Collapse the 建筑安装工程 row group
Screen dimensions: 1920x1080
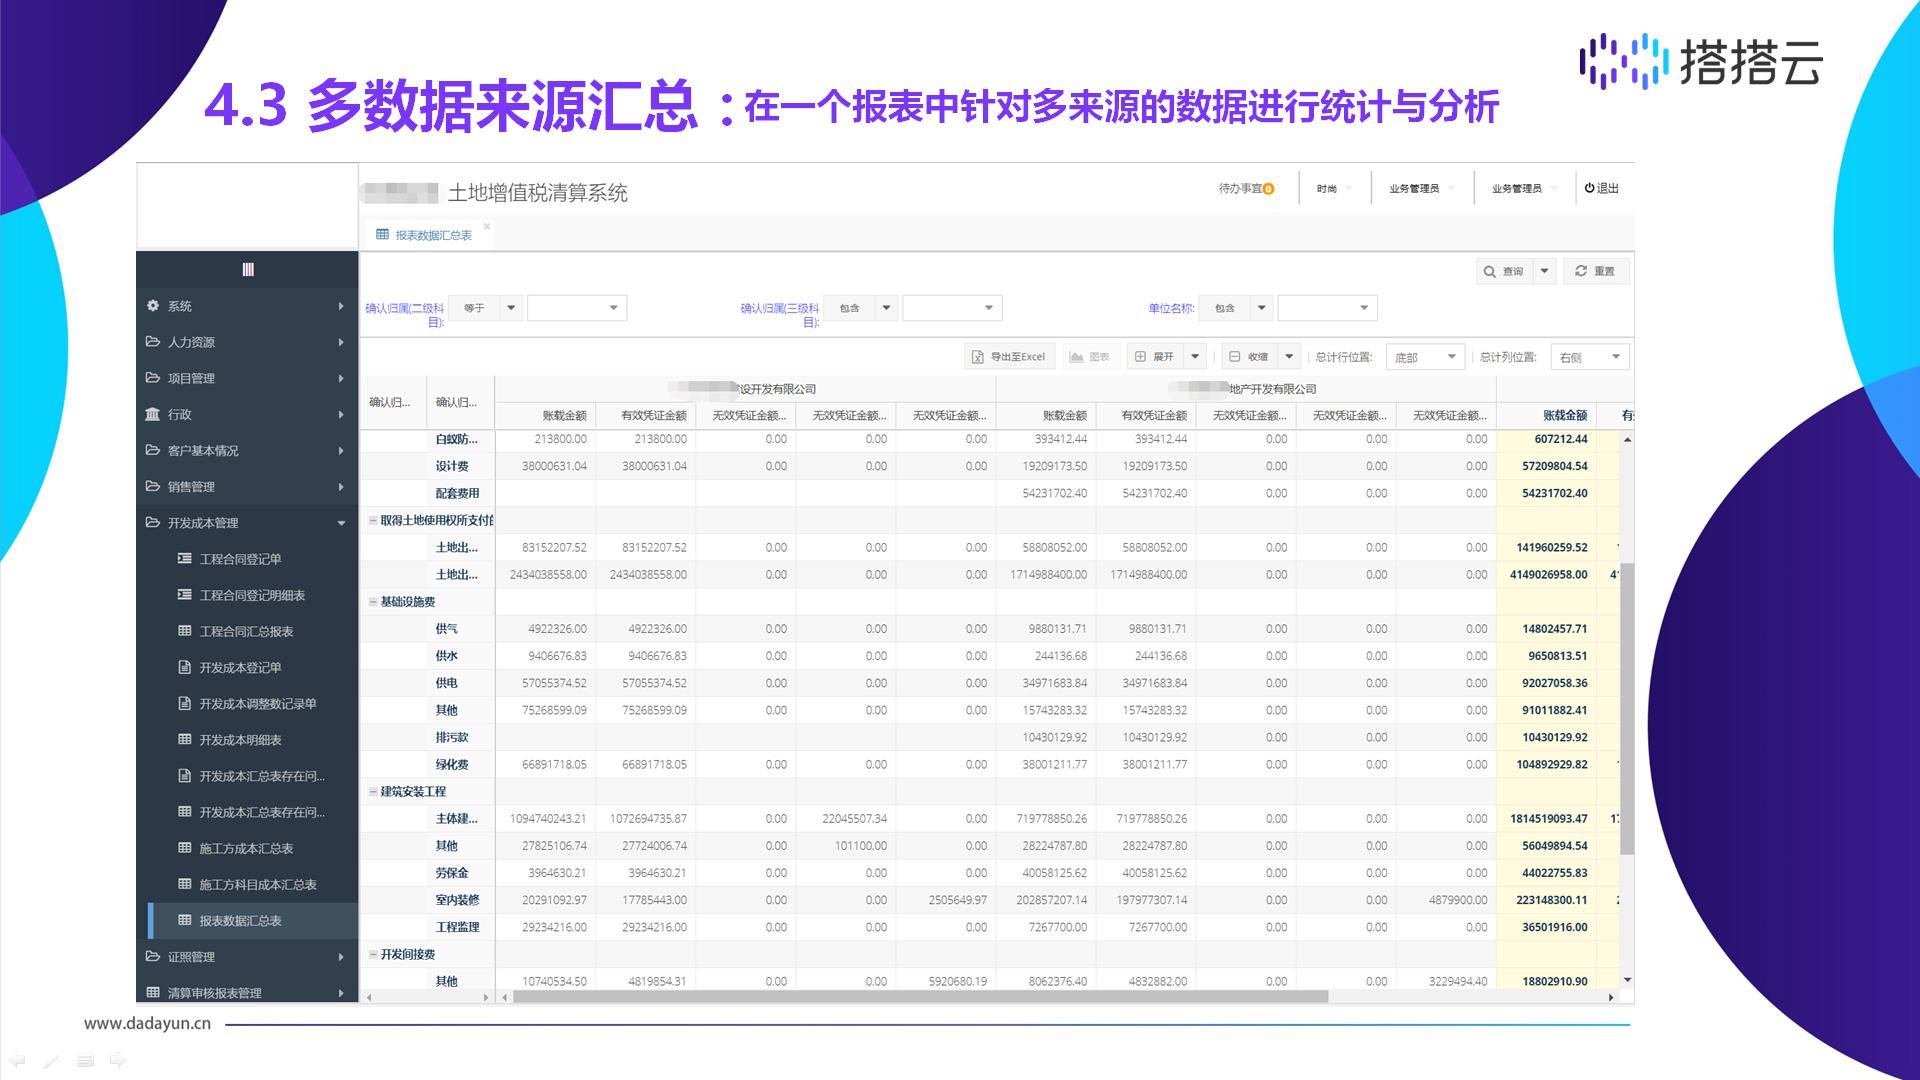(373, 792)
